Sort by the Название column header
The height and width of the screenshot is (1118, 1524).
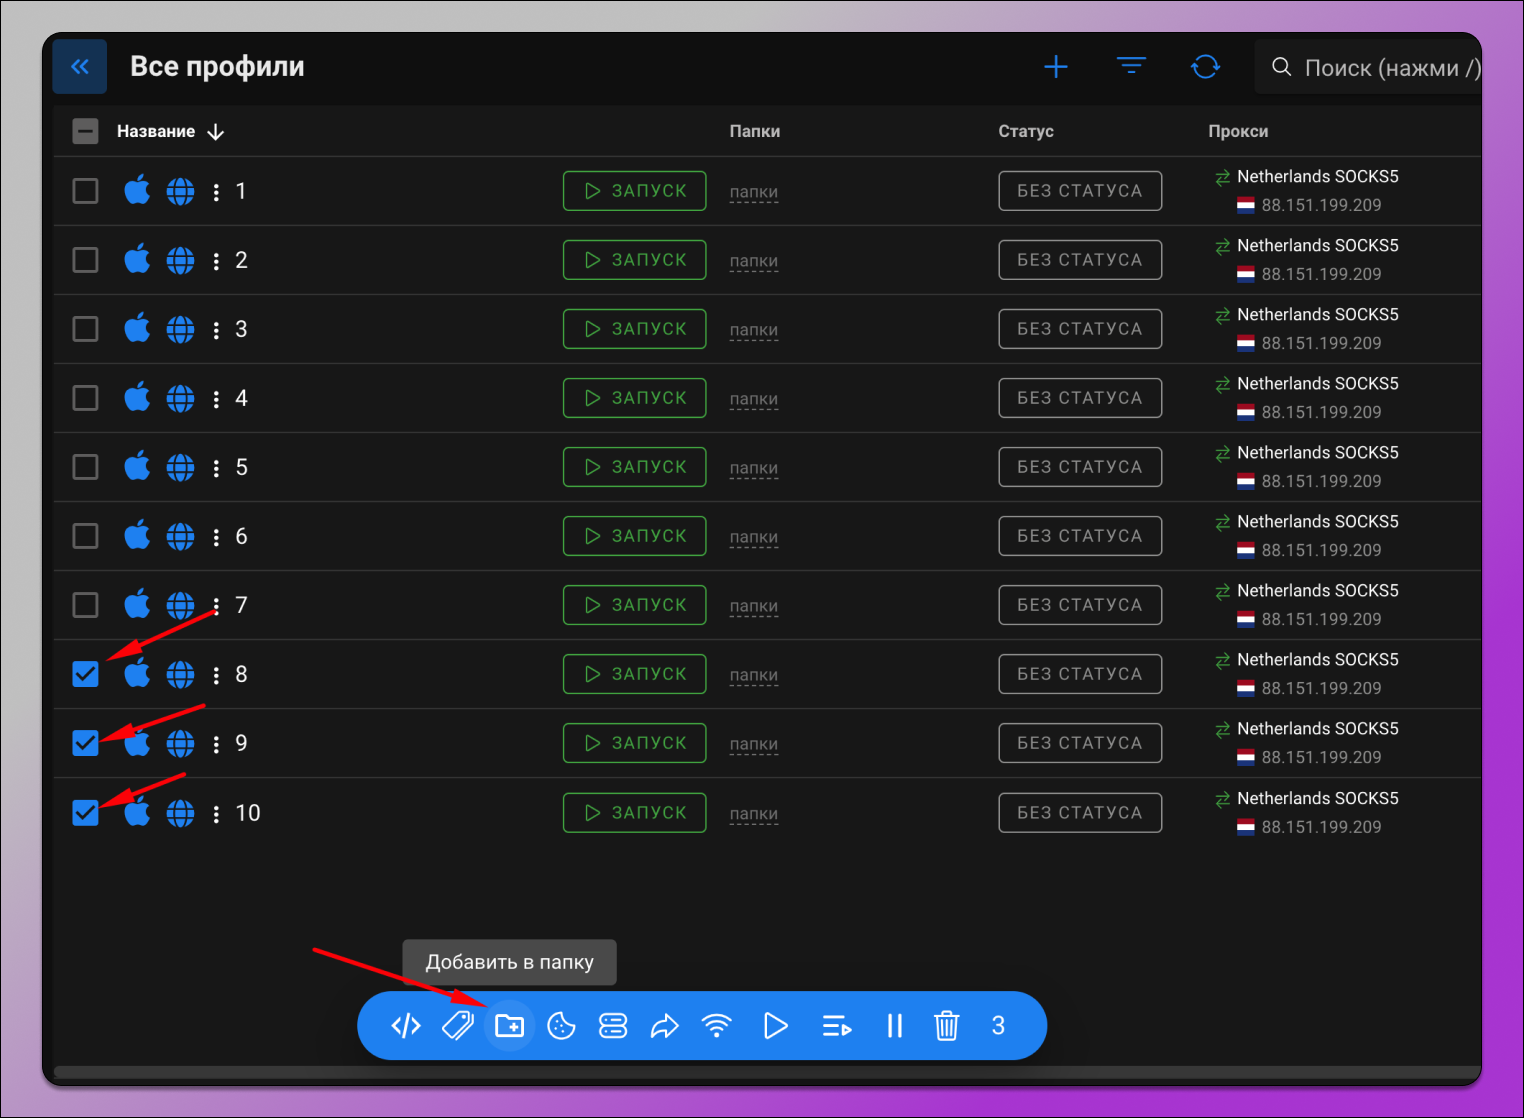156,131
